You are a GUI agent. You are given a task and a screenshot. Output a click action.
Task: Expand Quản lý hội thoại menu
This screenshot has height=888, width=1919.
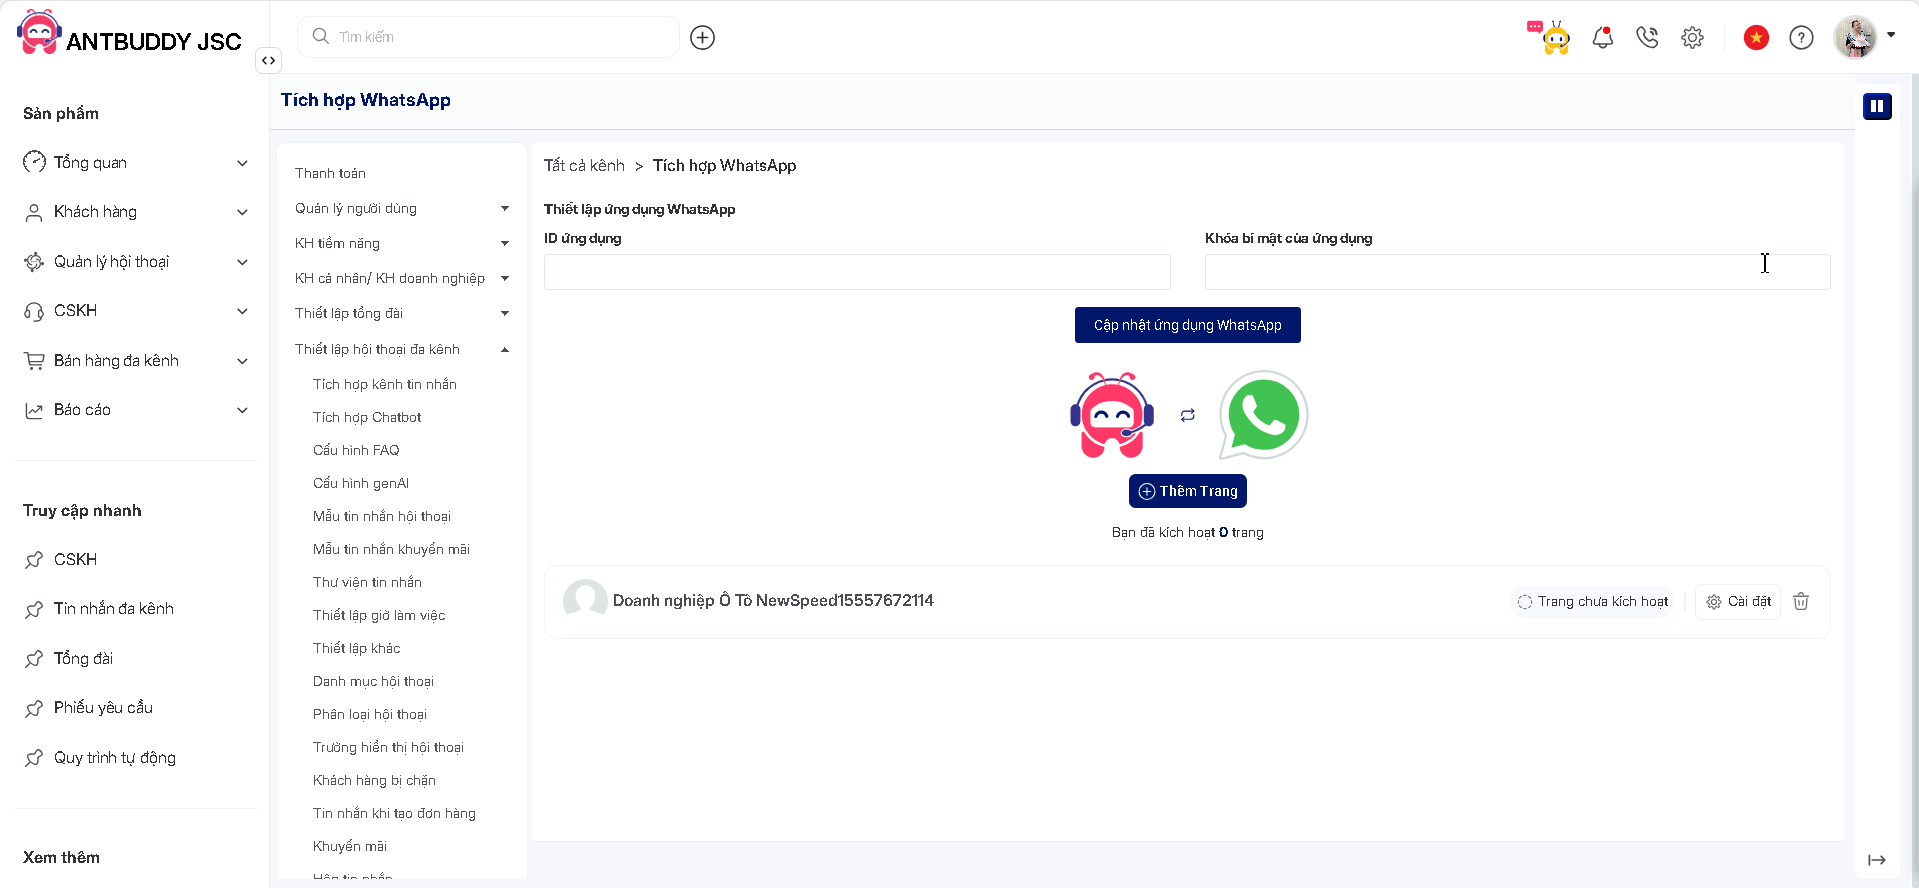pyautogui.click(x=135, y=261)
